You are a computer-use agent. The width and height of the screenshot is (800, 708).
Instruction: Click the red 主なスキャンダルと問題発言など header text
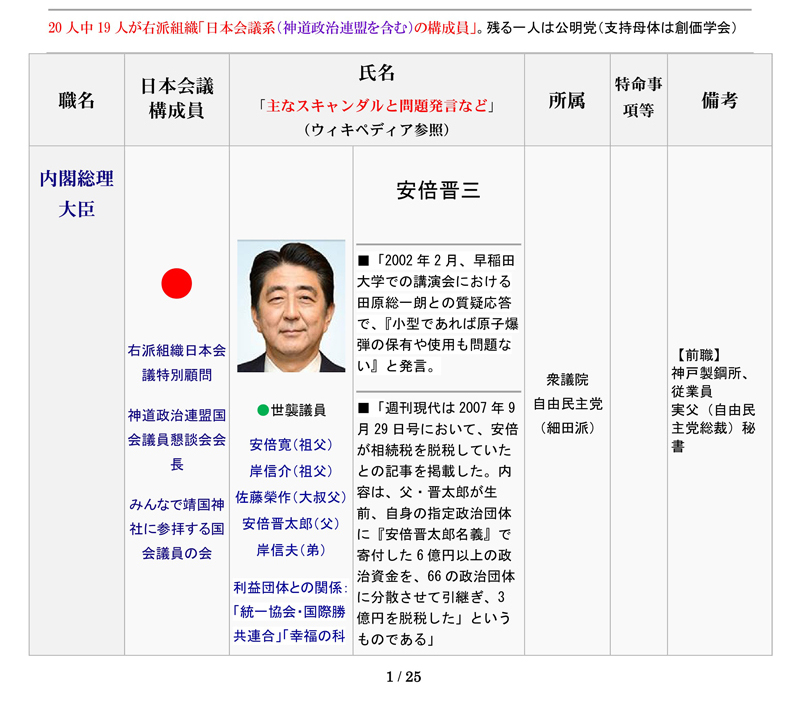coord(376,104)
